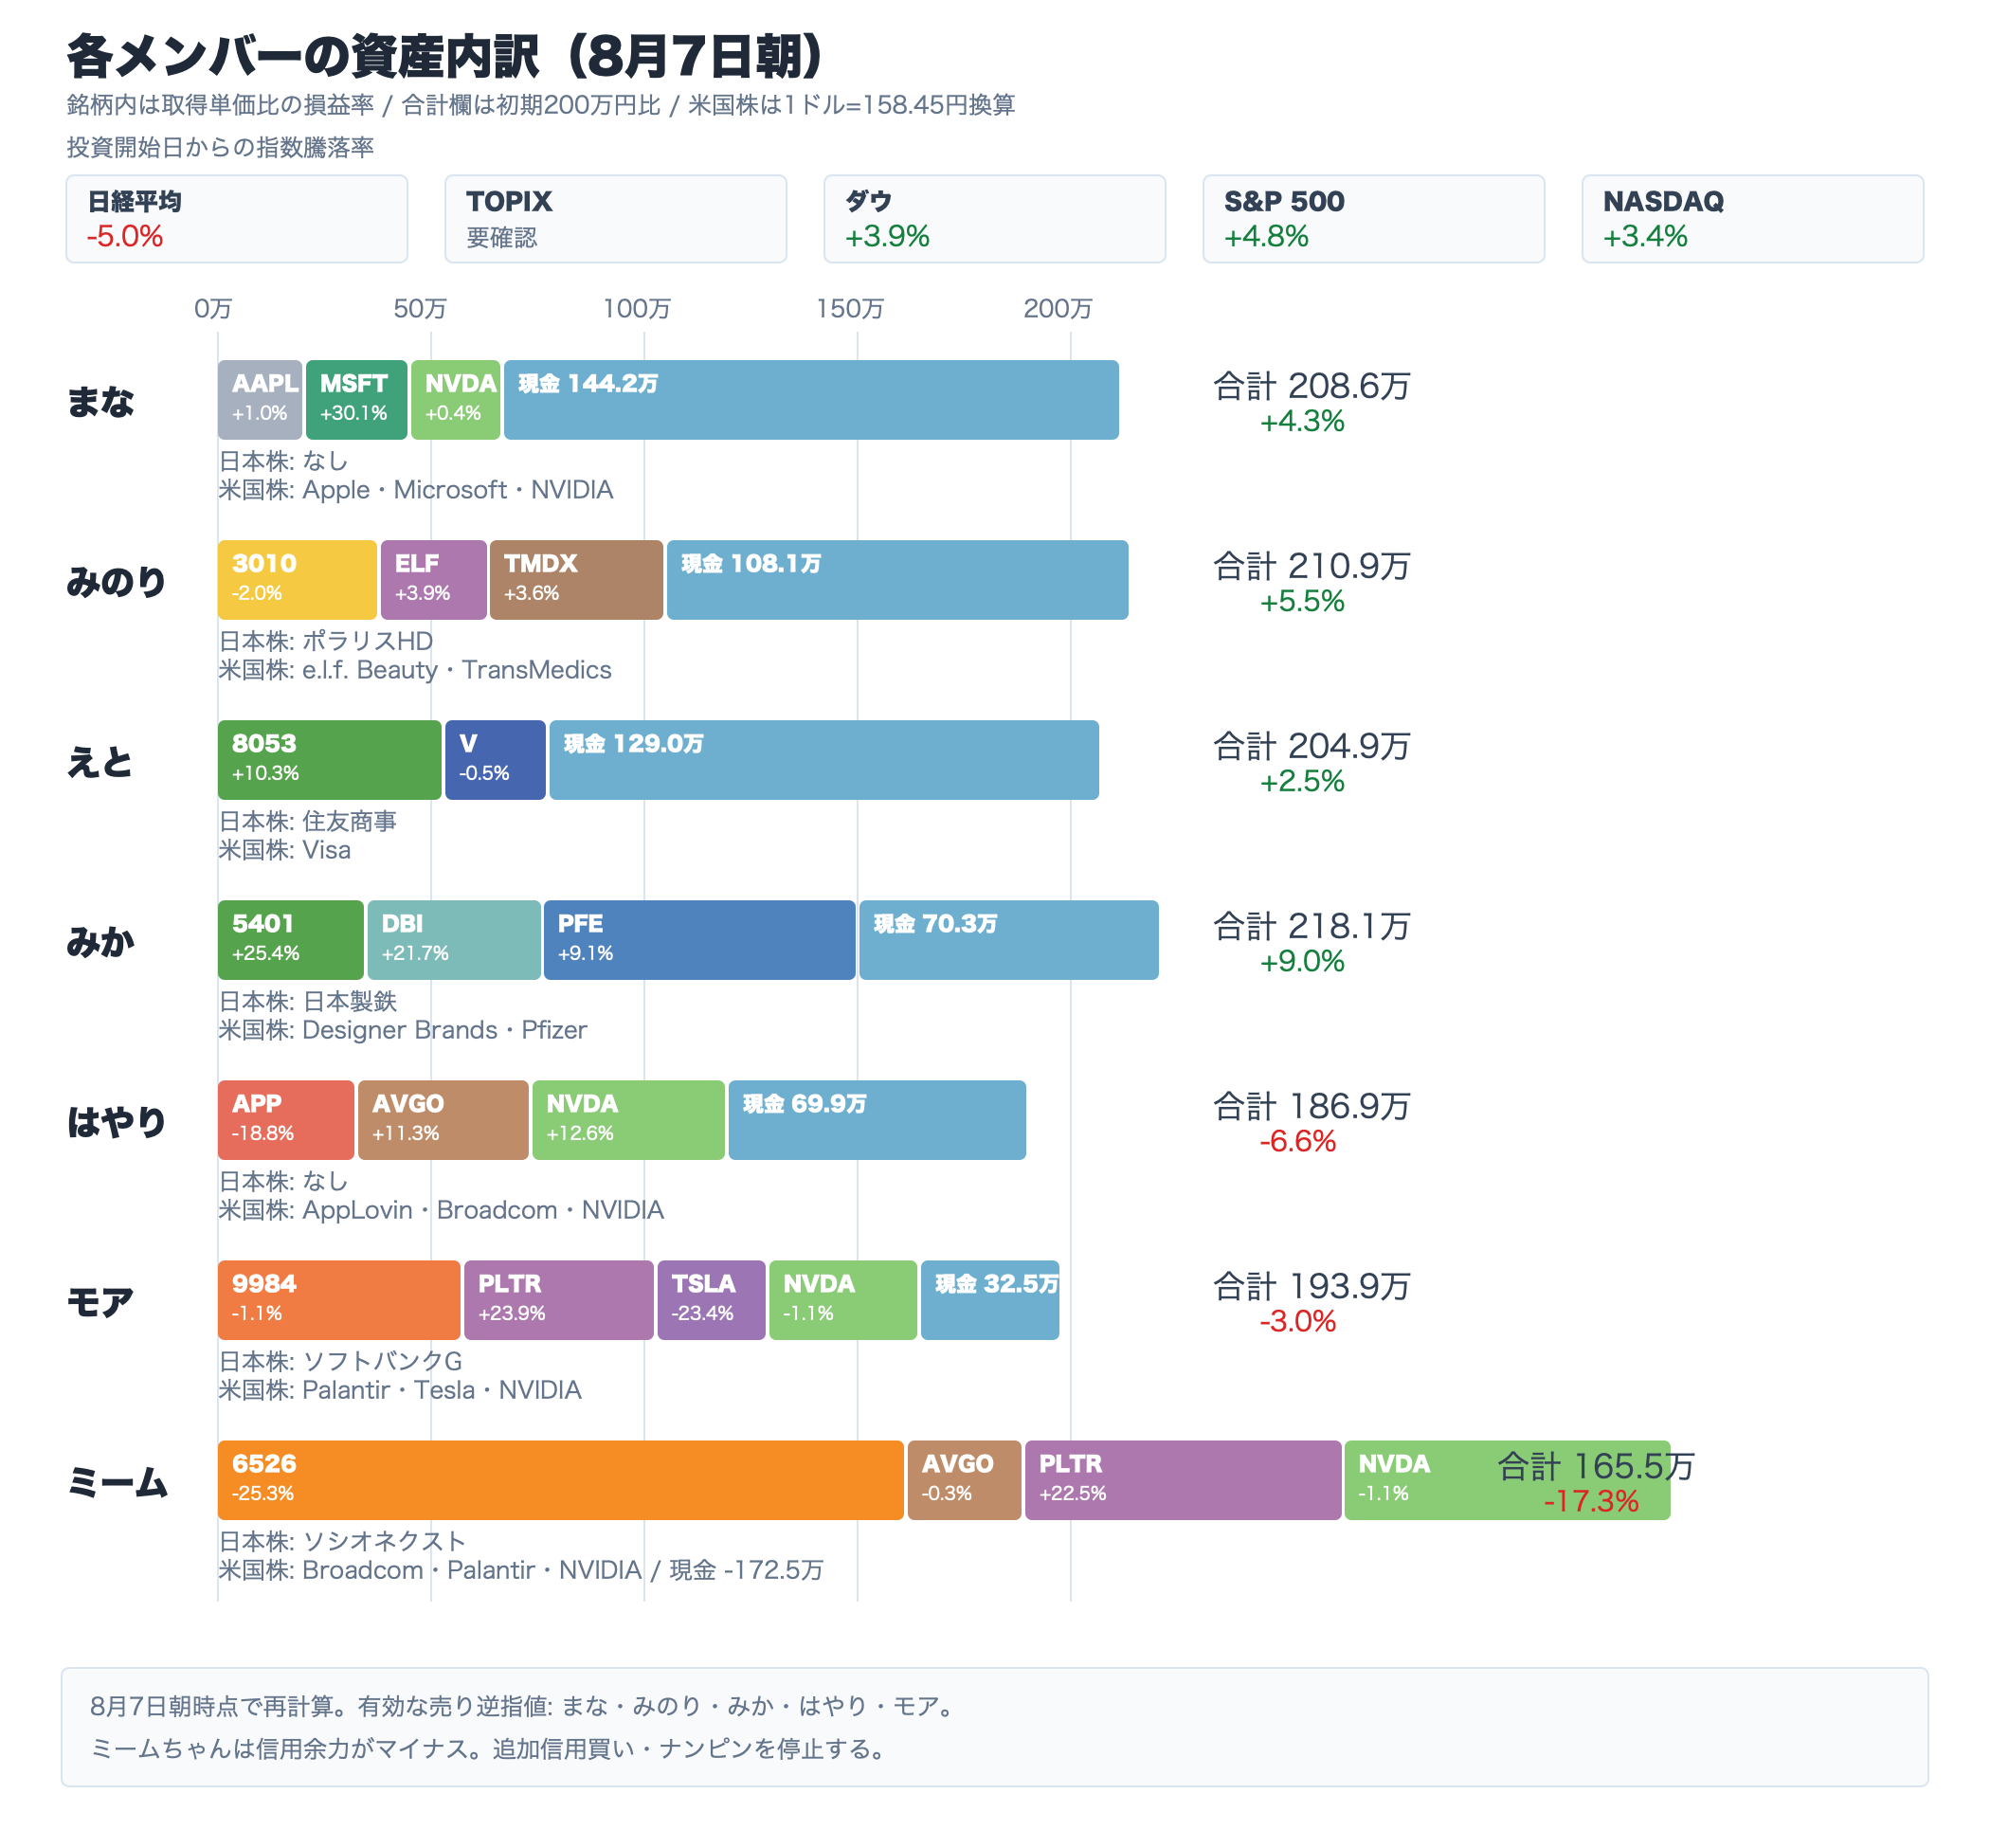The image size is (1990, 1848).
Task: Click the 合計 218.1万 total text
Action: 1311,926
